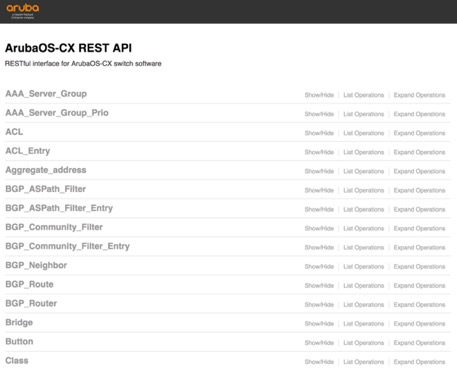Open the BGP_Neighbor resource heading
Viewport: 457px width, 369px height.
[36, 265]
